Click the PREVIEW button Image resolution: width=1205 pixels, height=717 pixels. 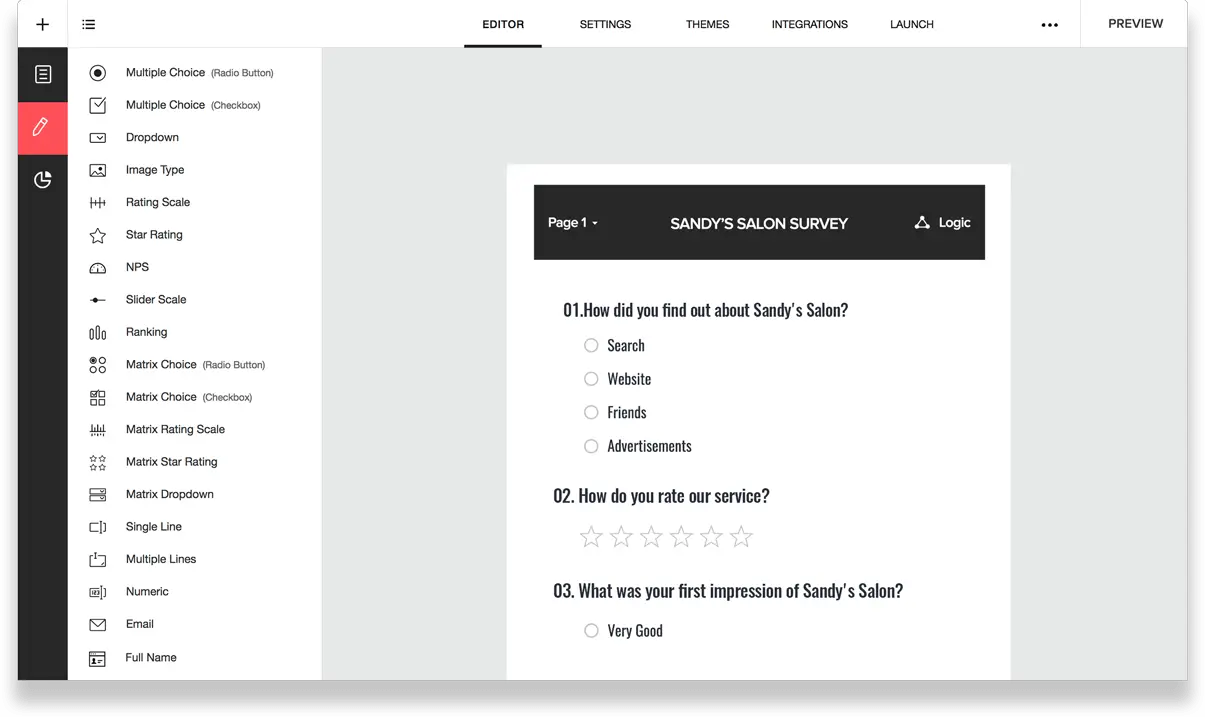click(1135, 23)
